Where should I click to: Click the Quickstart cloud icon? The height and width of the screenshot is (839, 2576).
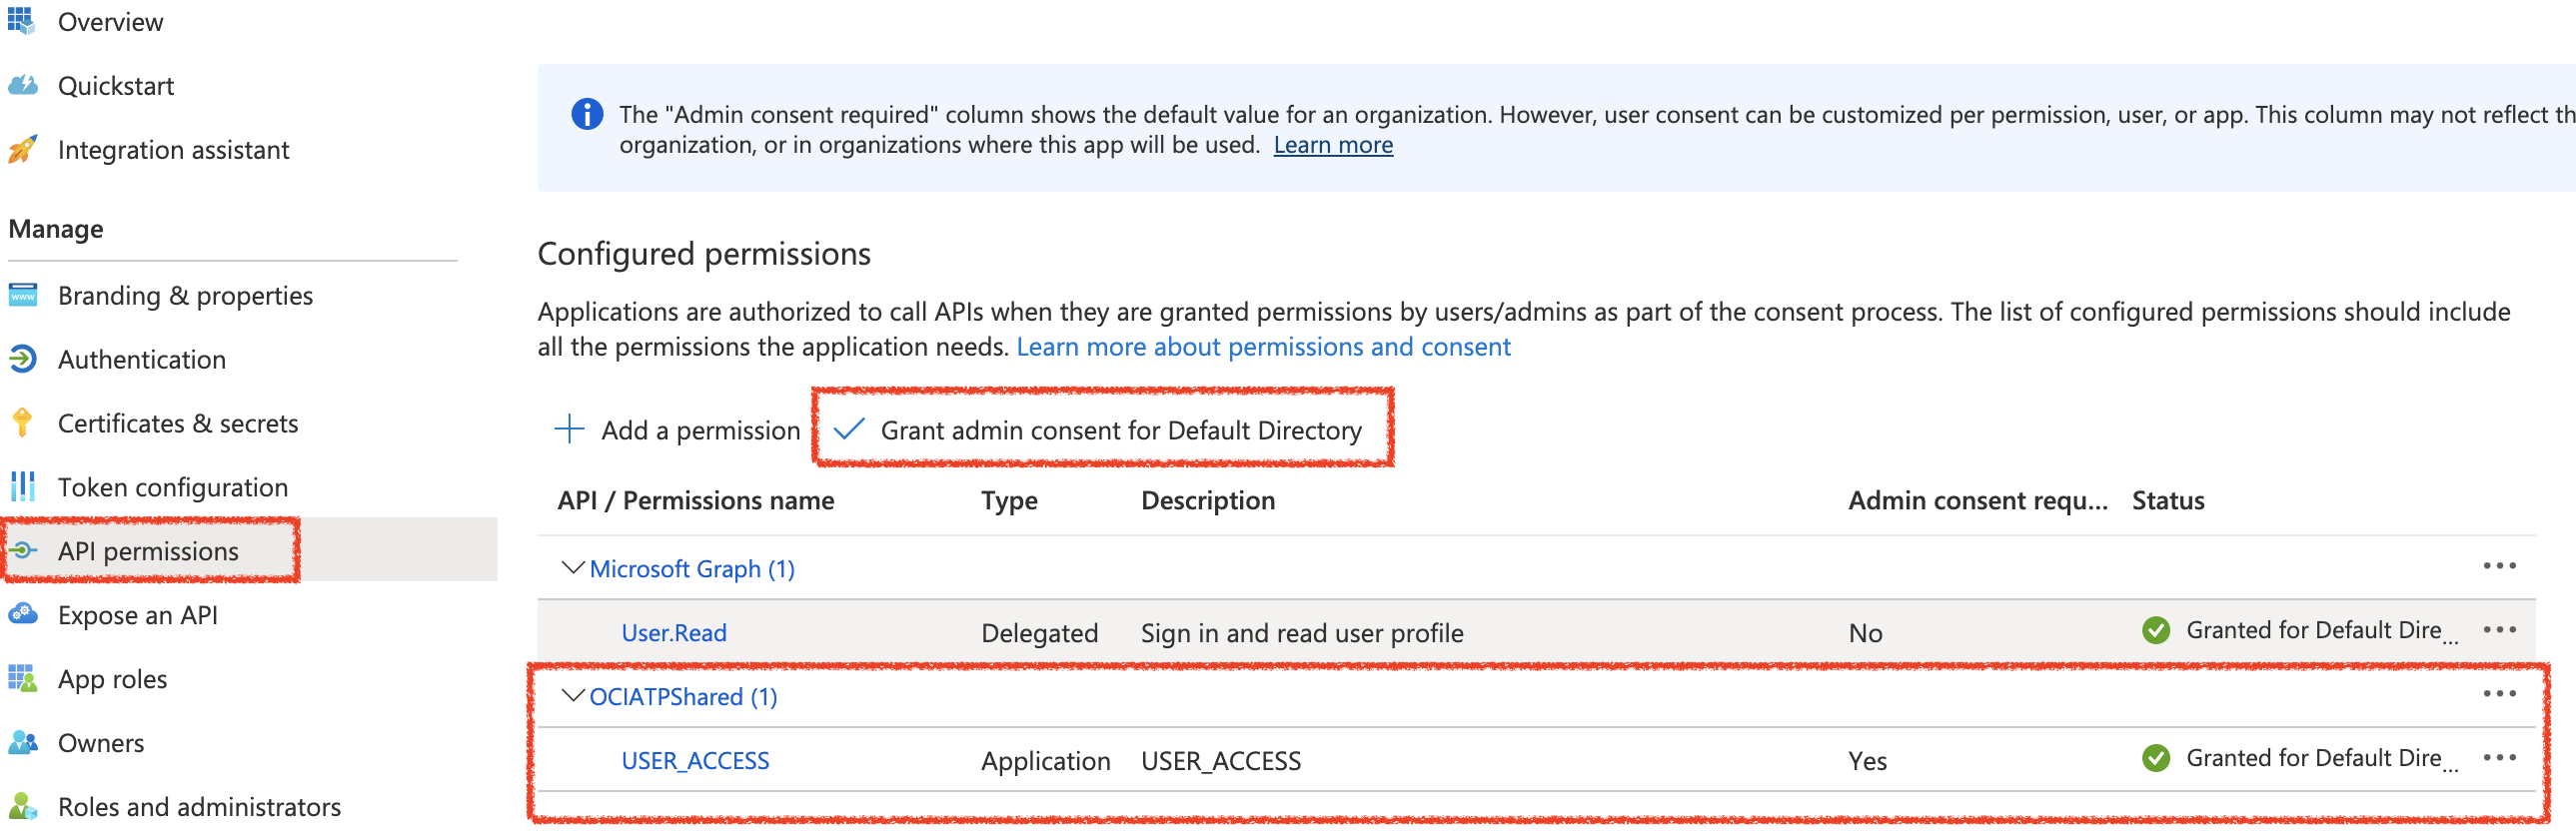(x=22, y=85)
